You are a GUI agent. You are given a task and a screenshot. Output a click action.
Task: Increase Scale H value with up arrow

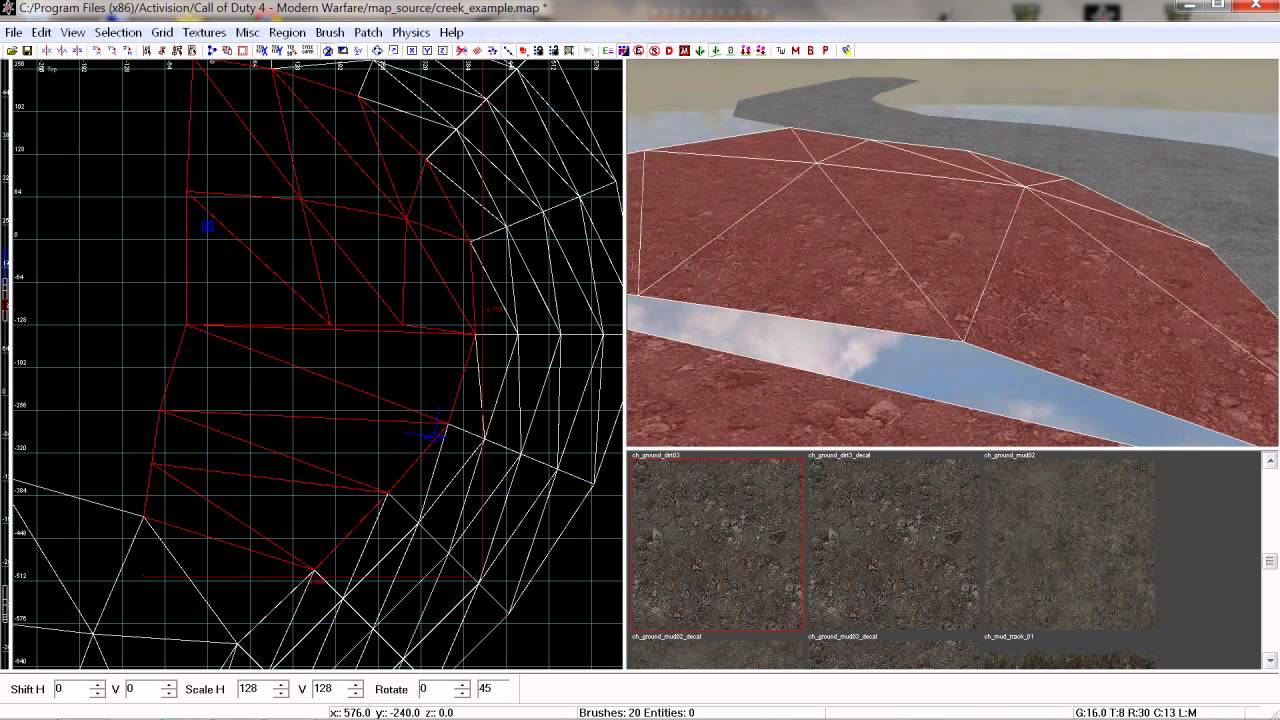(x=281, y=685)
